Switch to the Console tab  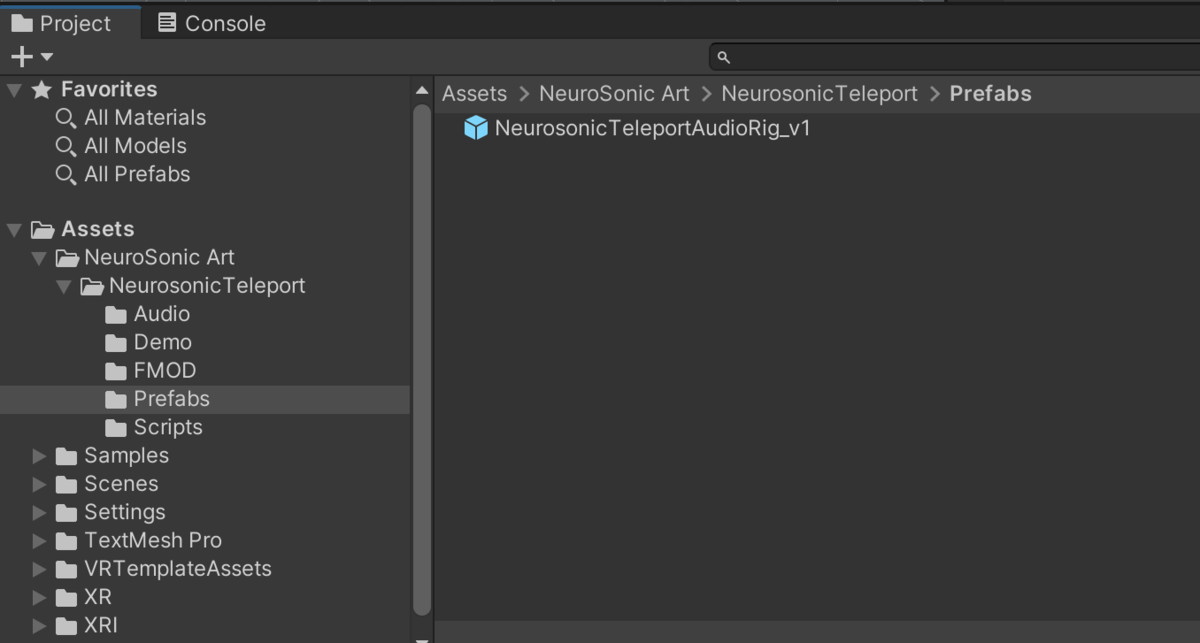tap(211, 22)
